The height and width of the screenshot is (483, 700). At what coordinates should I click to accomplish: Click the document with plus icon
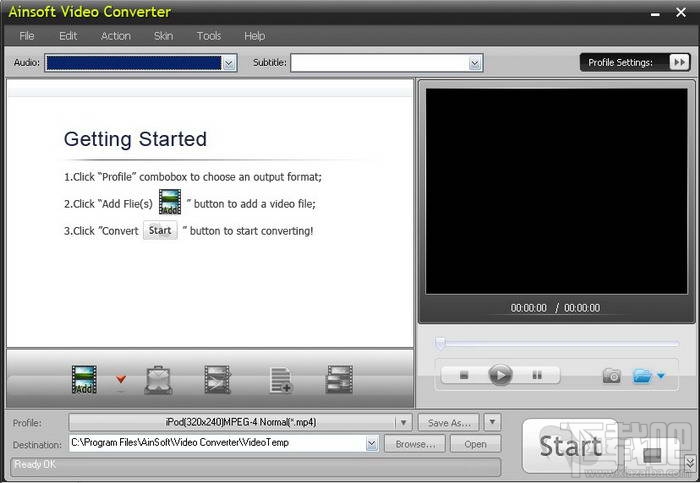point(281,380)
